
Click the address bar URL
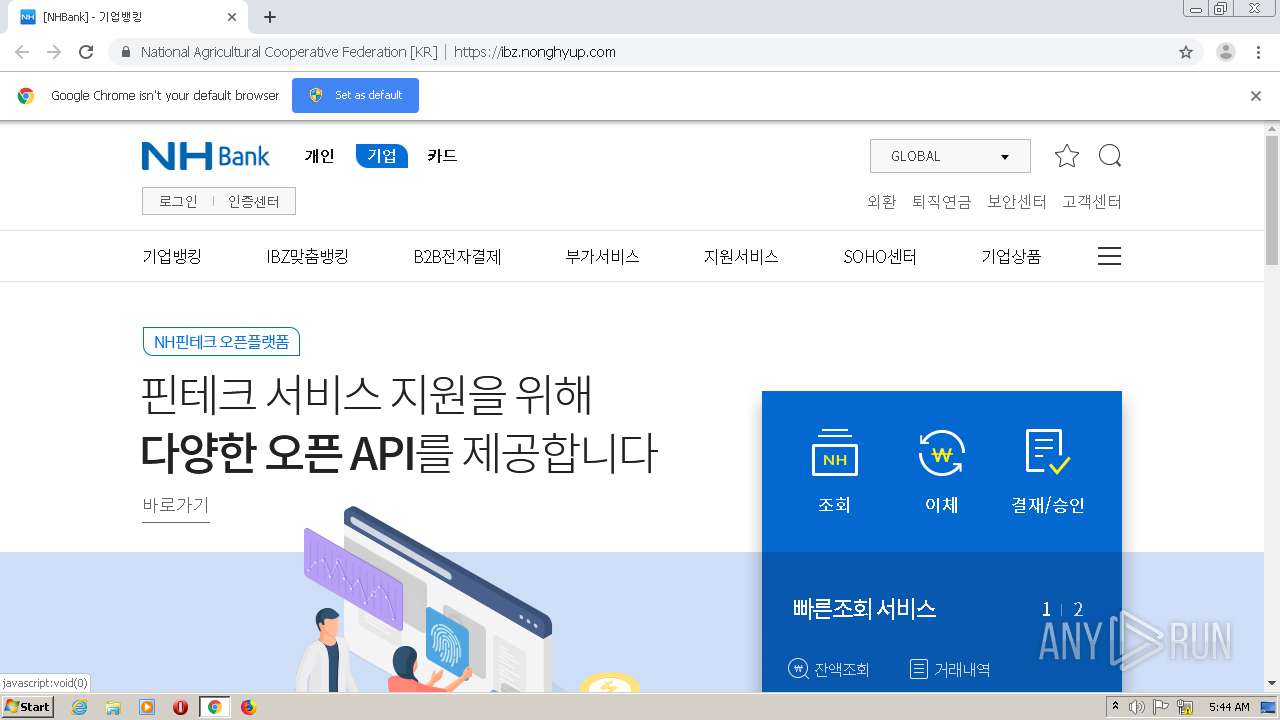pyautogui.click(x=535, y=52)
